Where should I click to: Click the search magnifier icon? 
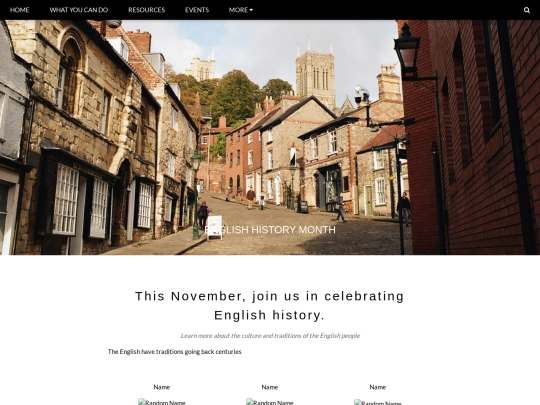tap(527, 10)
